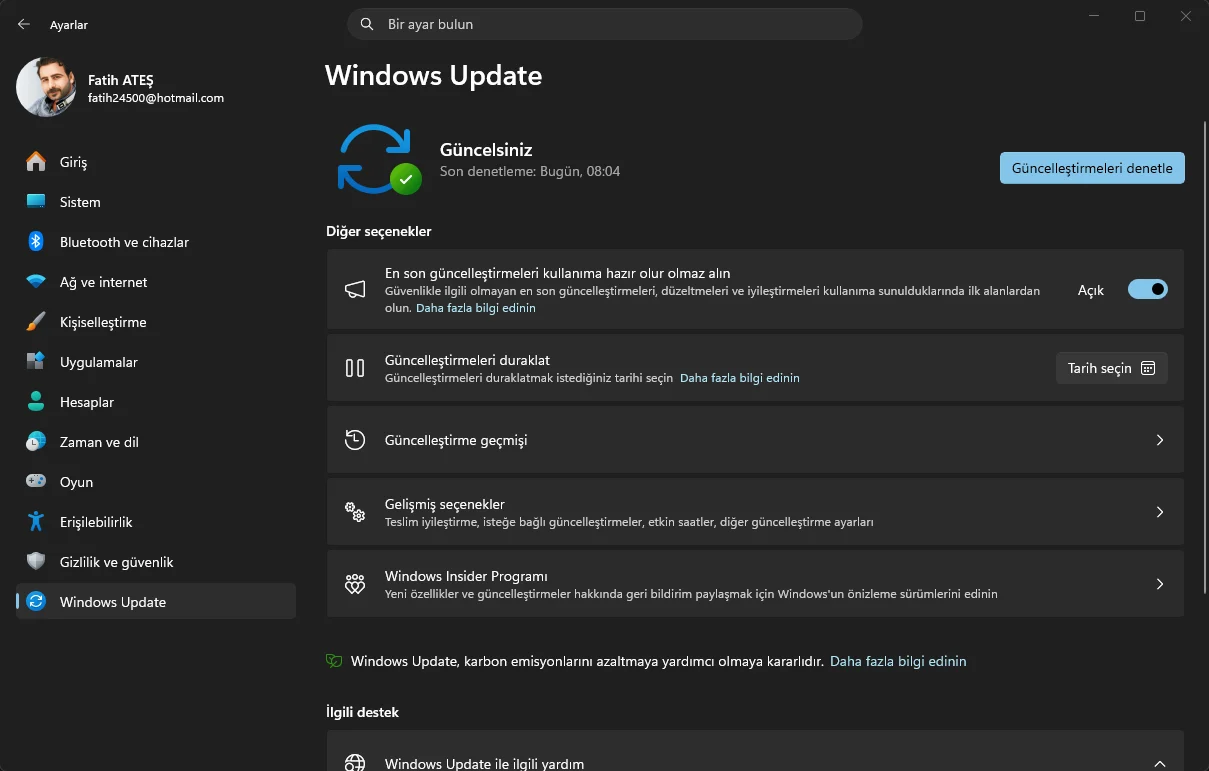Screen dimensions: 1209x771
Task: Open Kişiselleştirme settings
Action: [x=156, y=322]
